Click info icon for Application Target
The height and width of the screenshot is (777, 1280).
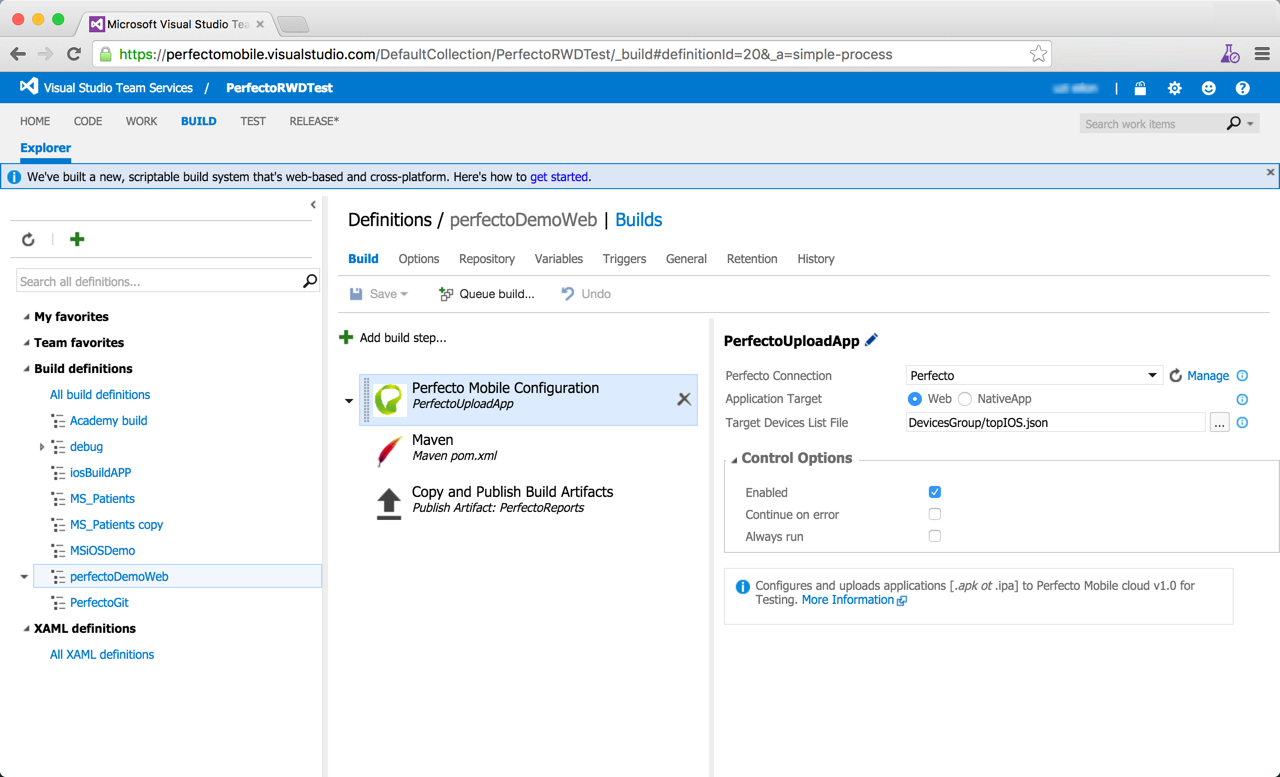(x=1242, y=399)
